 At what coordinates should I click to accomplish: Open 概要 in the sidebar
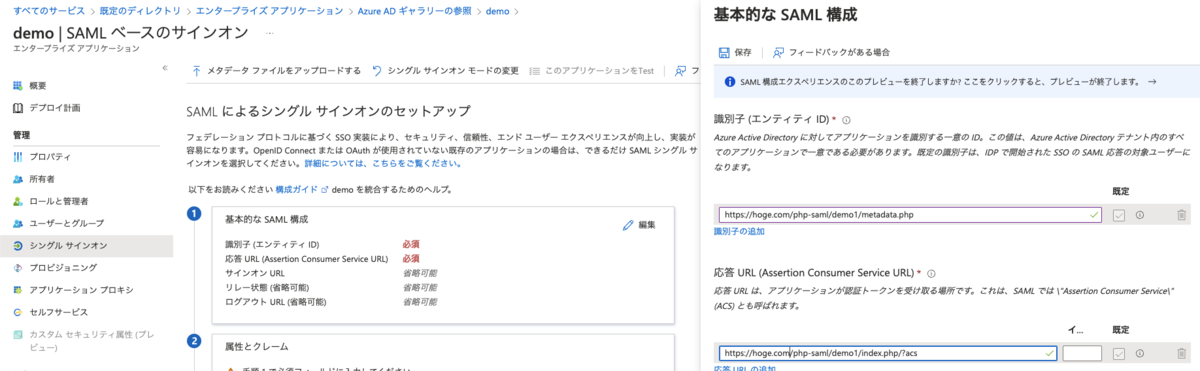point(37,86)
